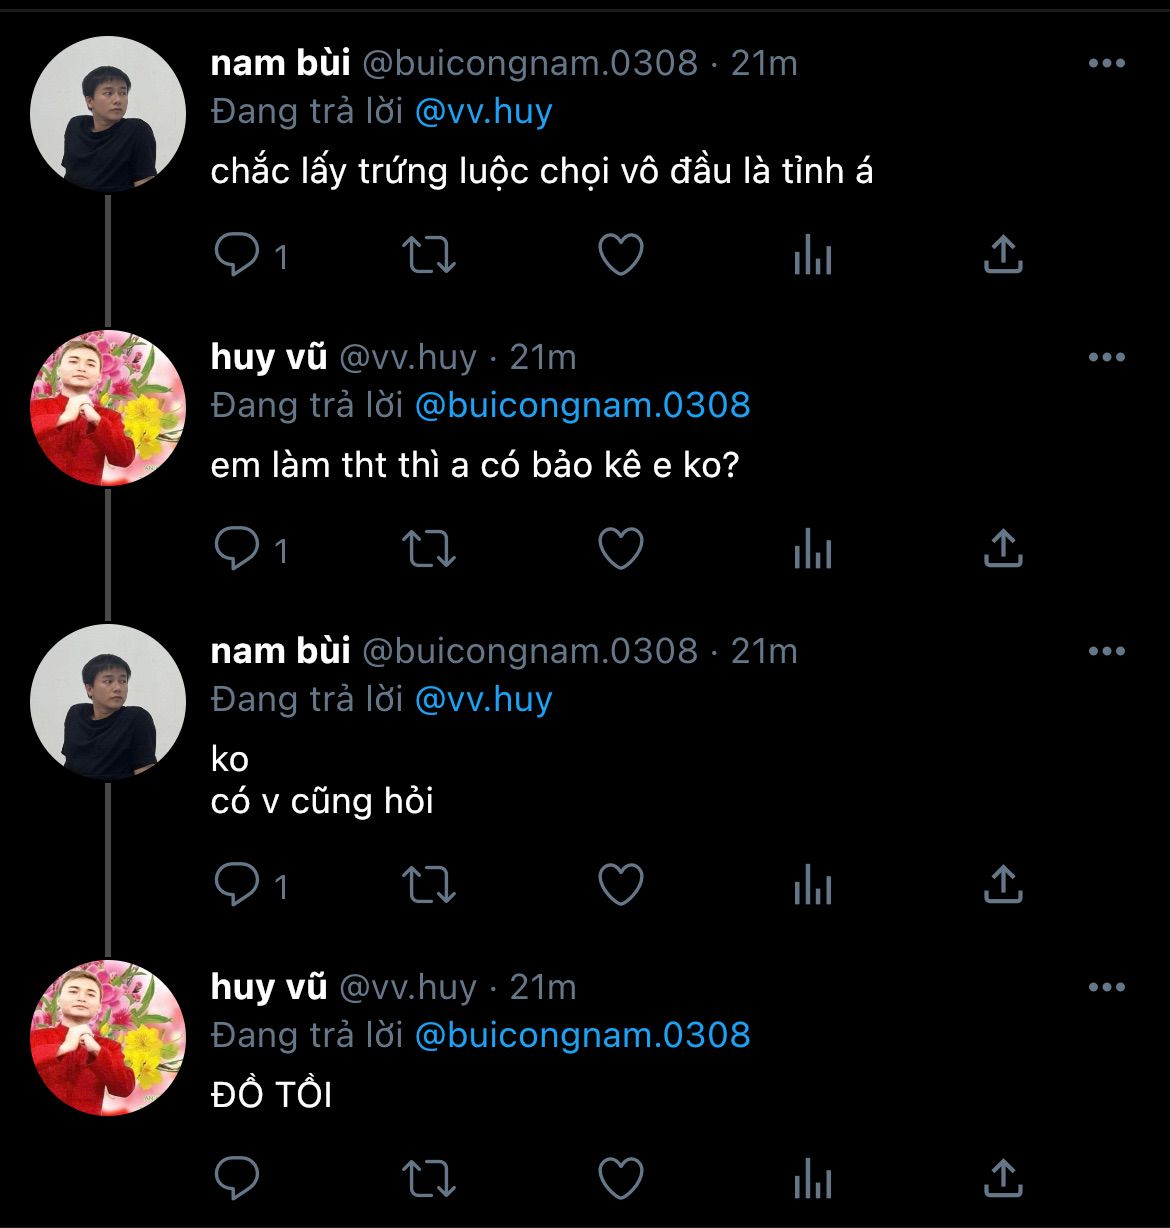Reply to the "ĐỒ TỒI" tweet
The image size is (1170, 1228).
coord(237,1178)
